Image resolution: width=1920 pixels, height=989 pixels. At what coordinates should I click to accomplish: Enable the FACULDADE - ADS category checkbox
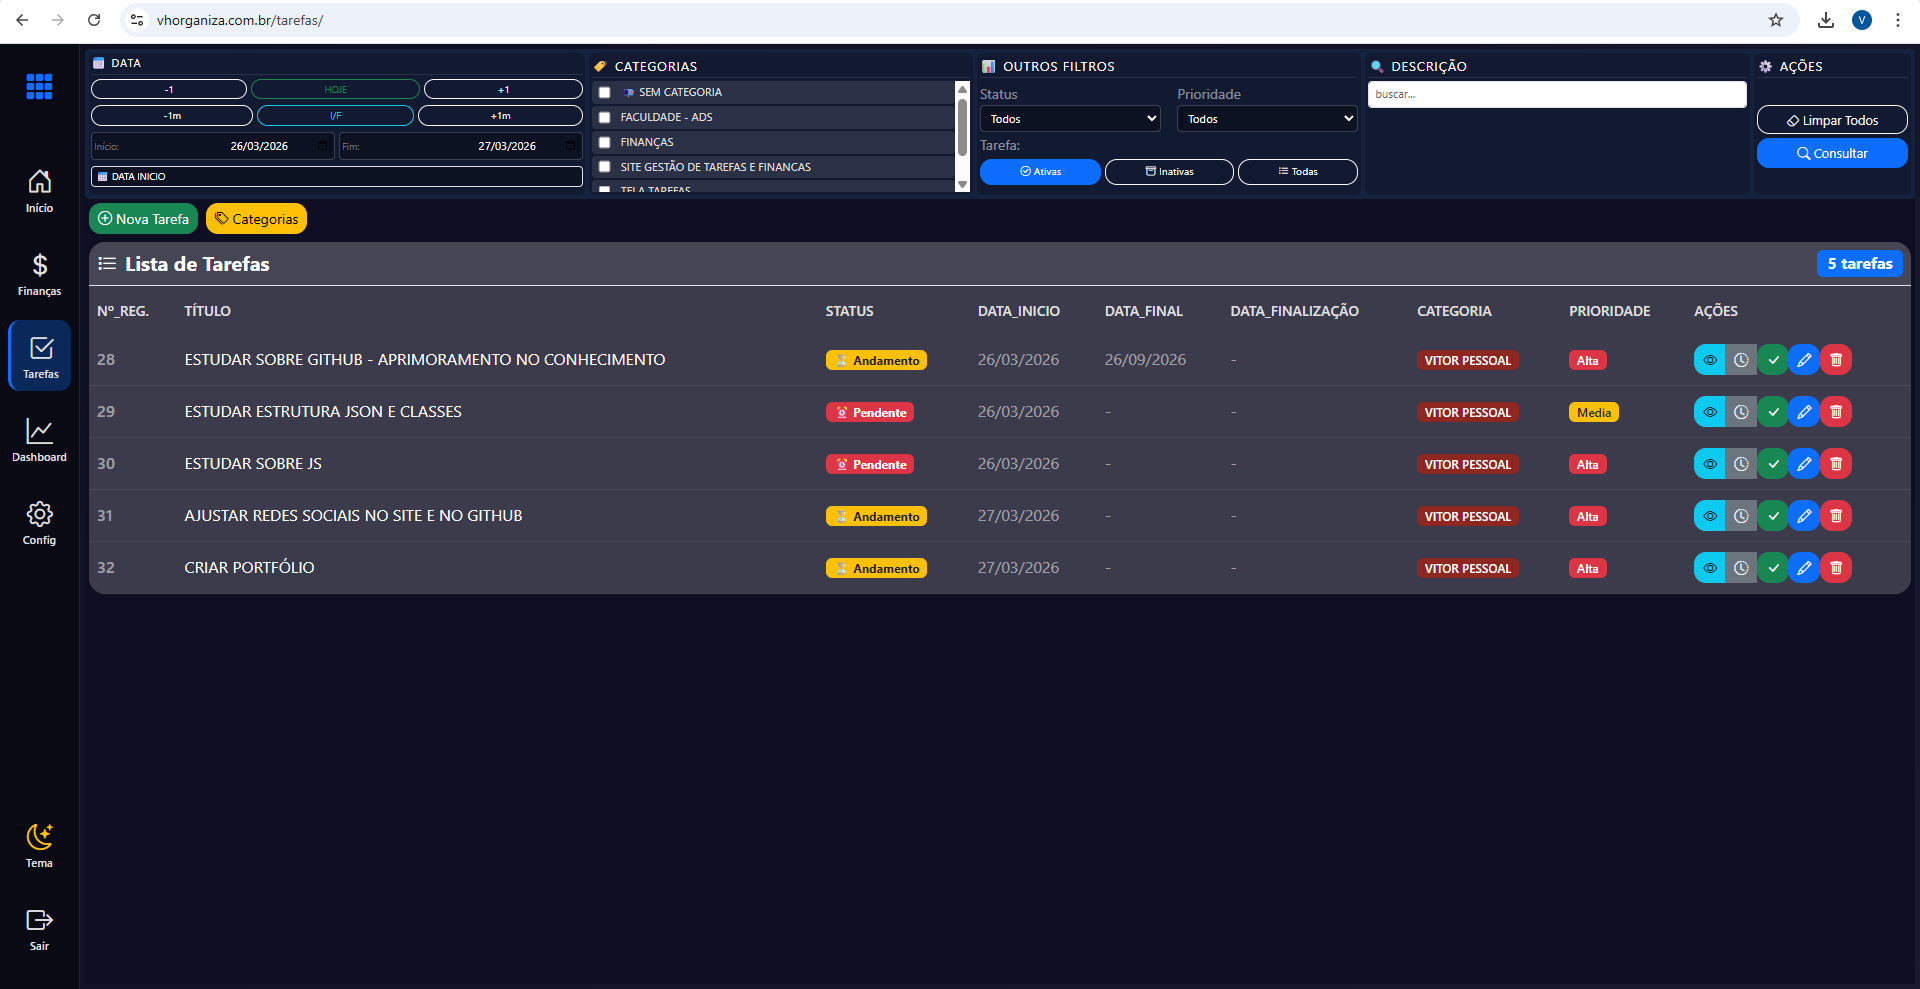[605, 117]
